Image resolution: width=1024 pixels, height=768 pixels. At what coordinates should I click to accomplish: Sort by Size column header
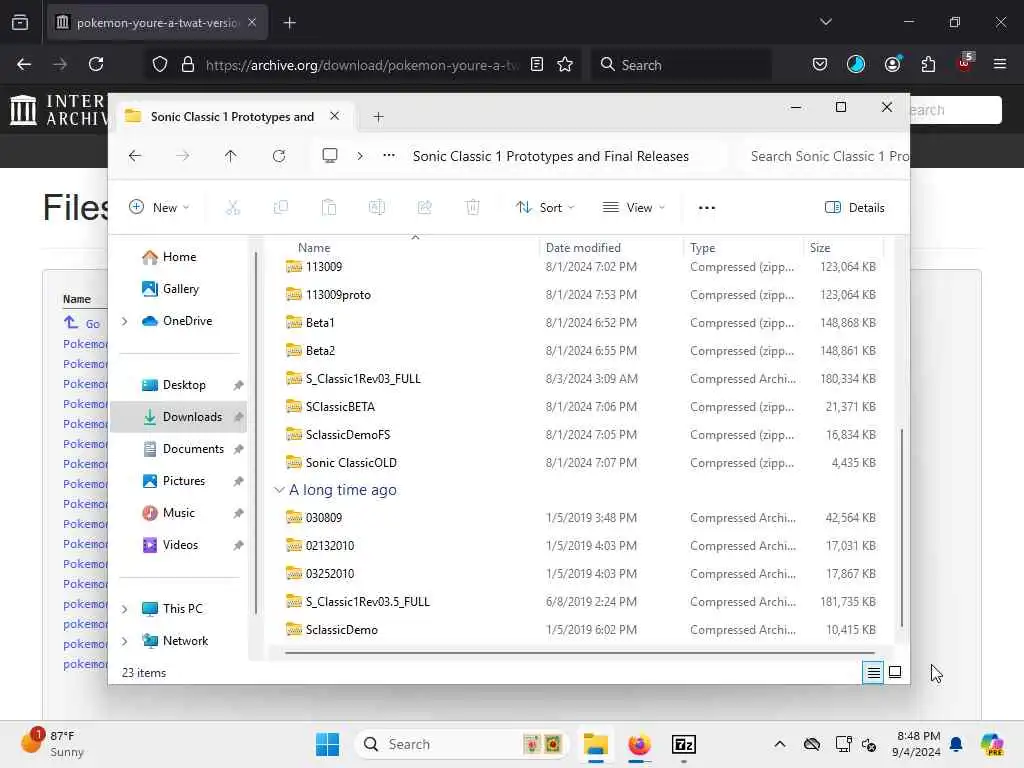820,248
